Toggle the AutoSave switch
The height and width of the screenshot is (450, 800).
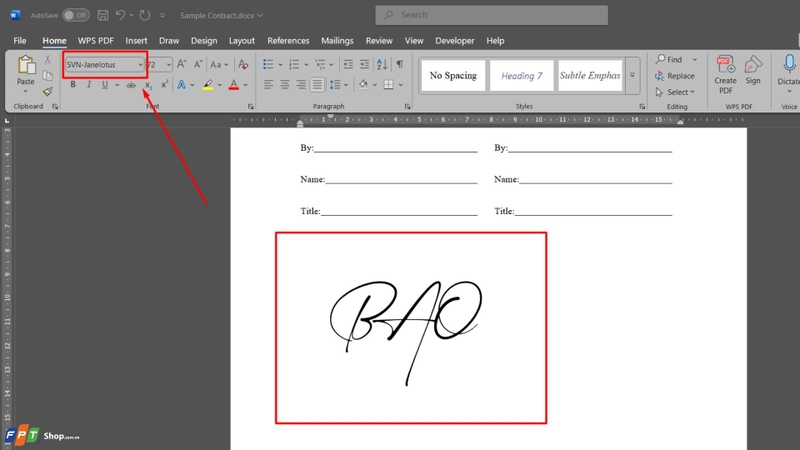(76, 15)
